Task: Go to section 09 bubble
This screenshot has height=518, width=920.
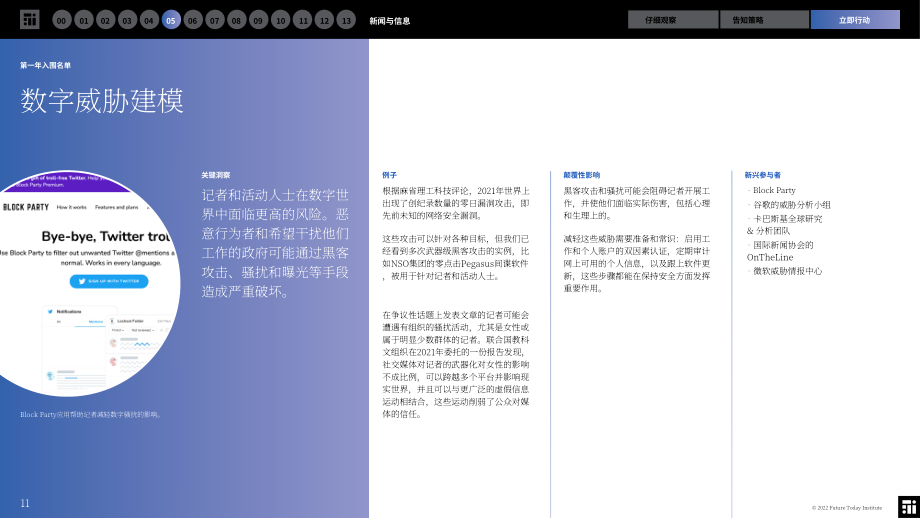Action: pyautogui.click(x=258, y=20)
